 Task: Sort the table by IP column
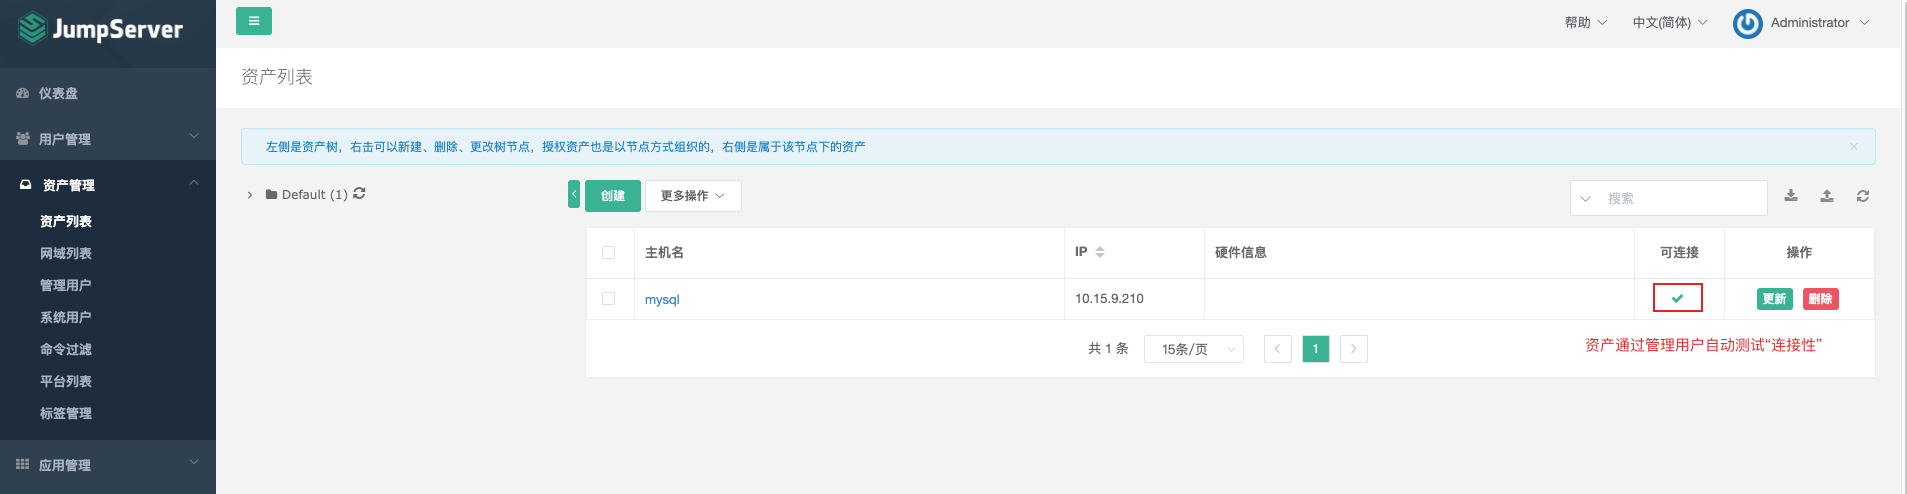click(x=1100, y=252)
